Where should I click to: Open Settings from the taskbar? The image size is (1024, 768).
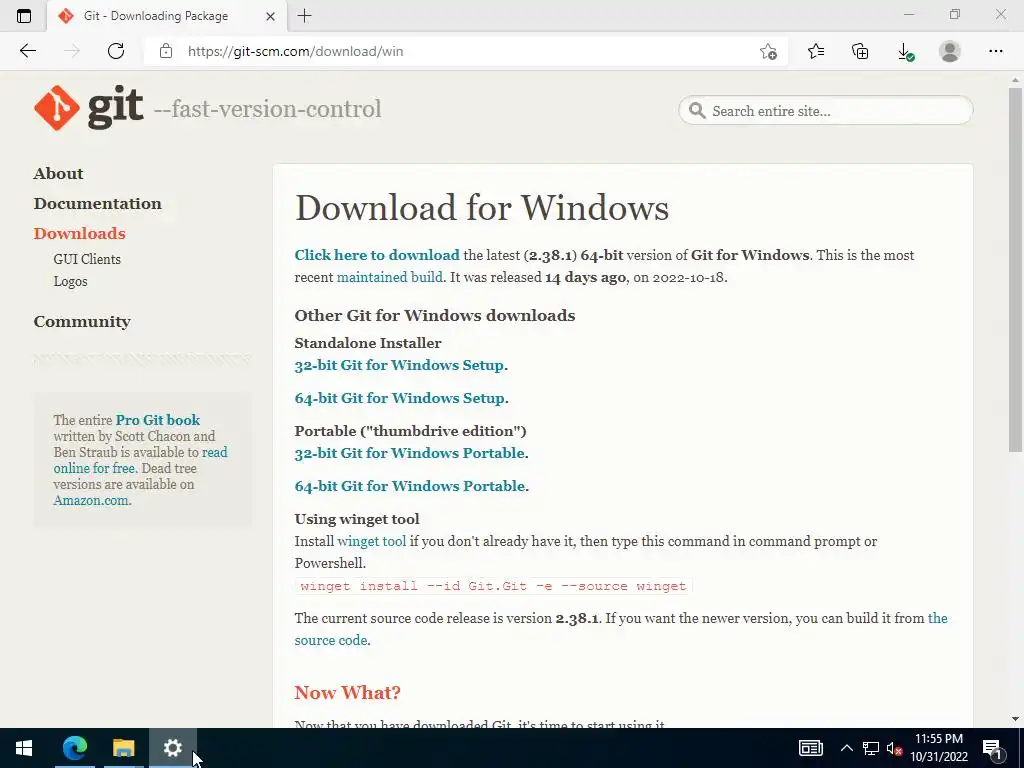[172, 748]
